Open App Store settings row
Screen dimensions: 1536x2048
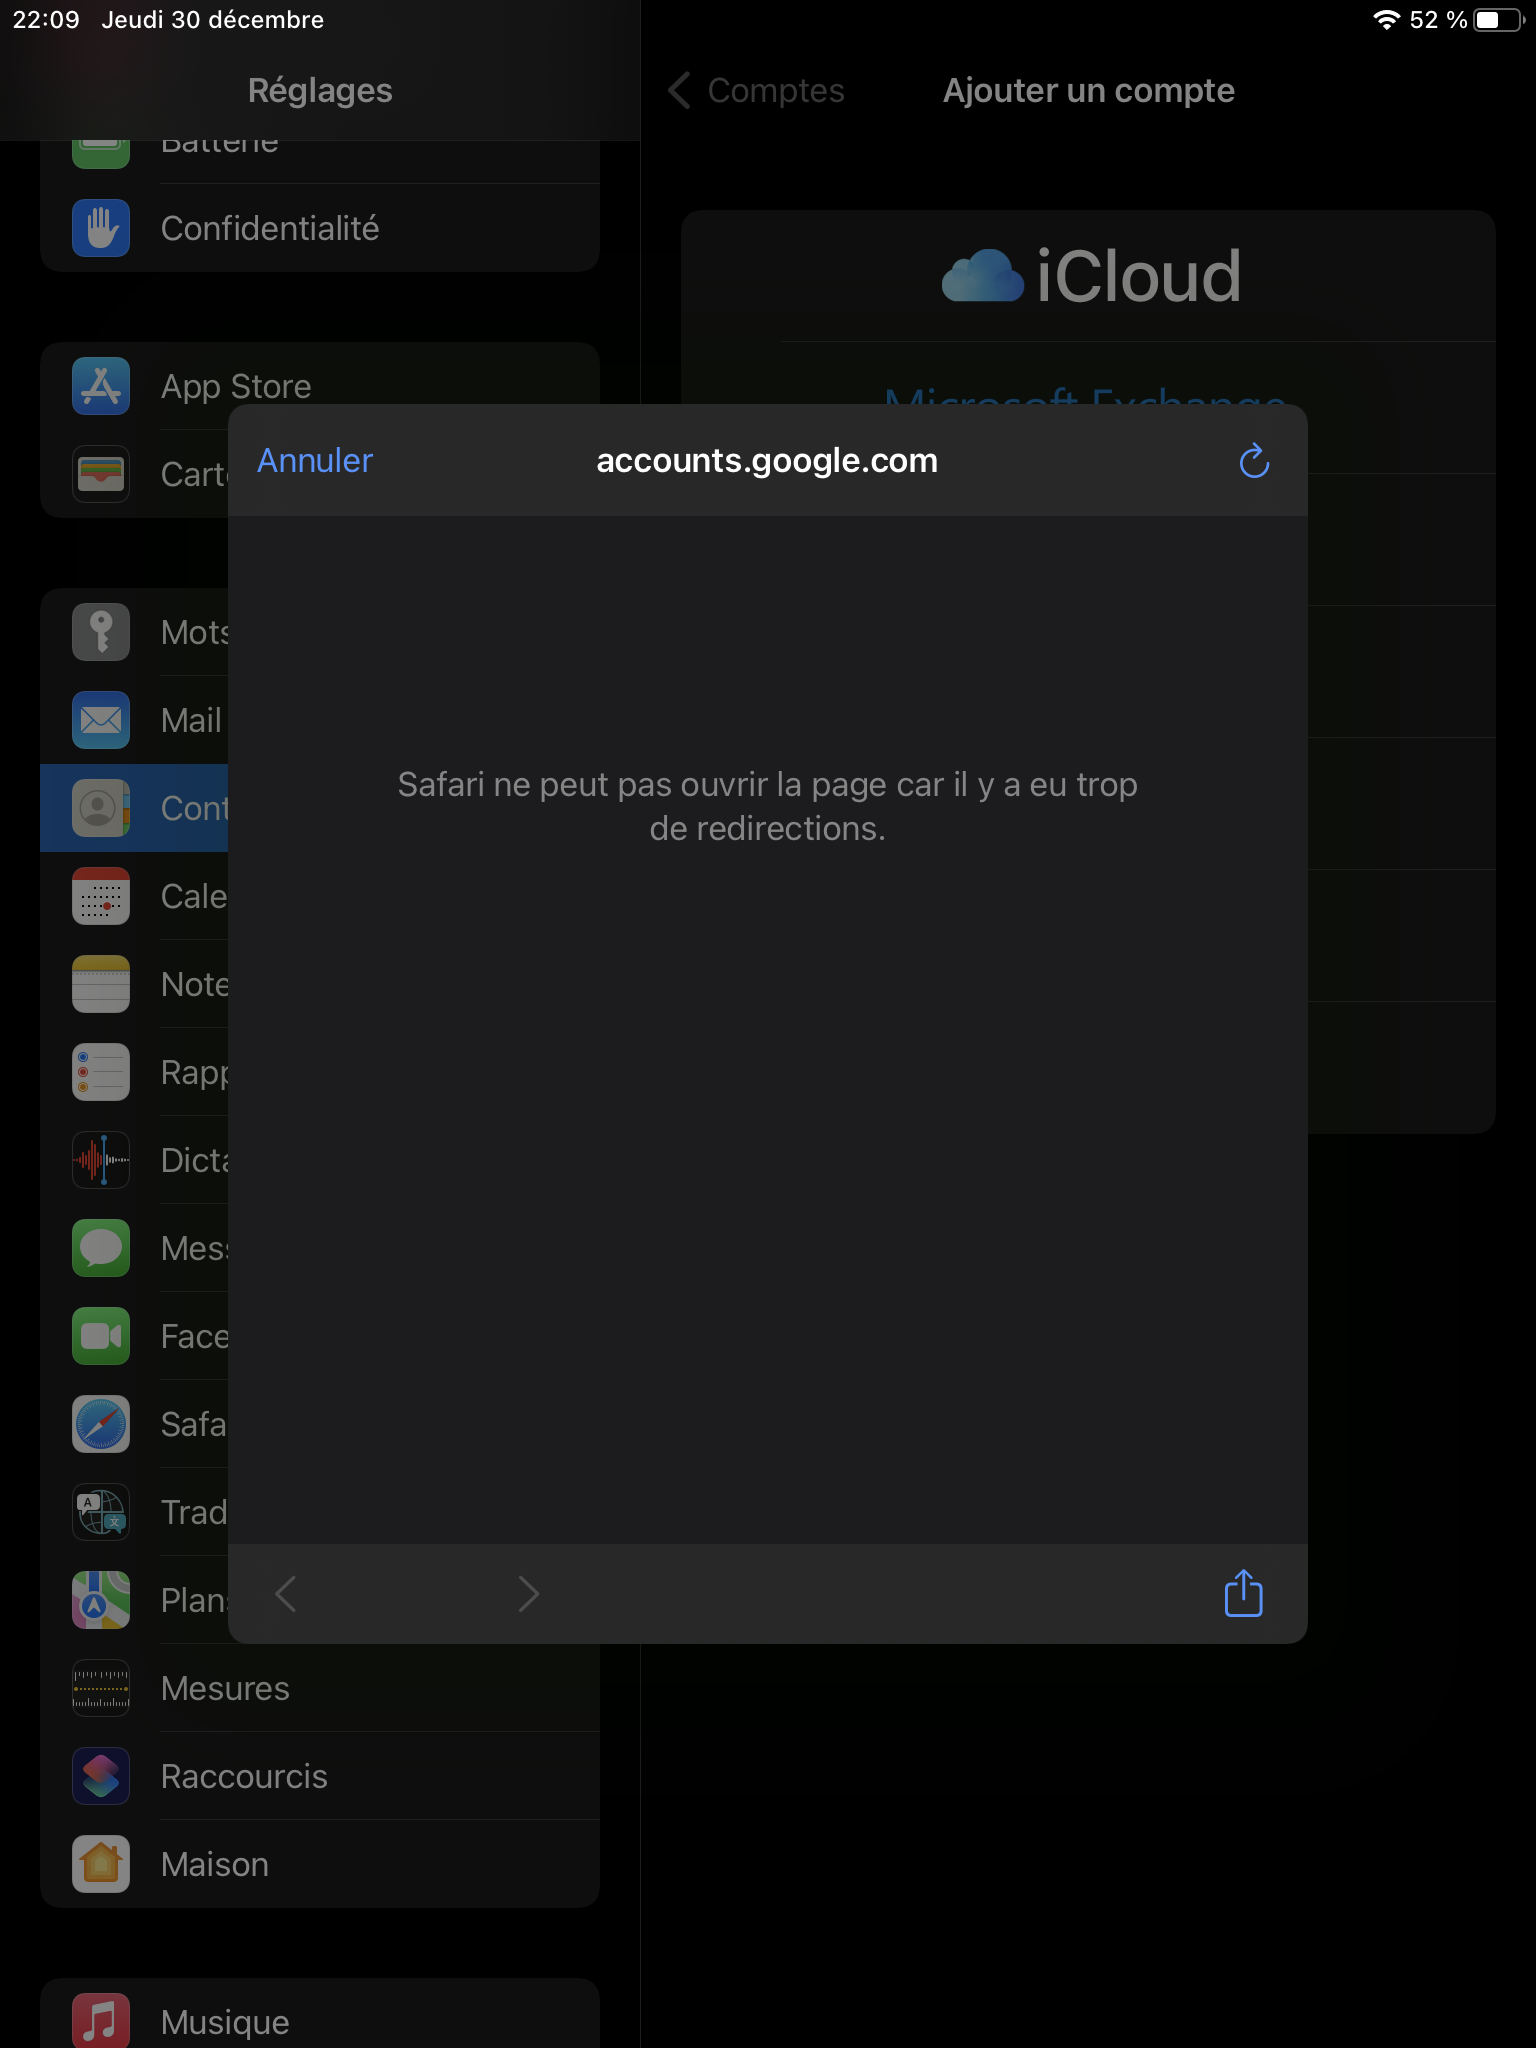click(x=320, y=386)
